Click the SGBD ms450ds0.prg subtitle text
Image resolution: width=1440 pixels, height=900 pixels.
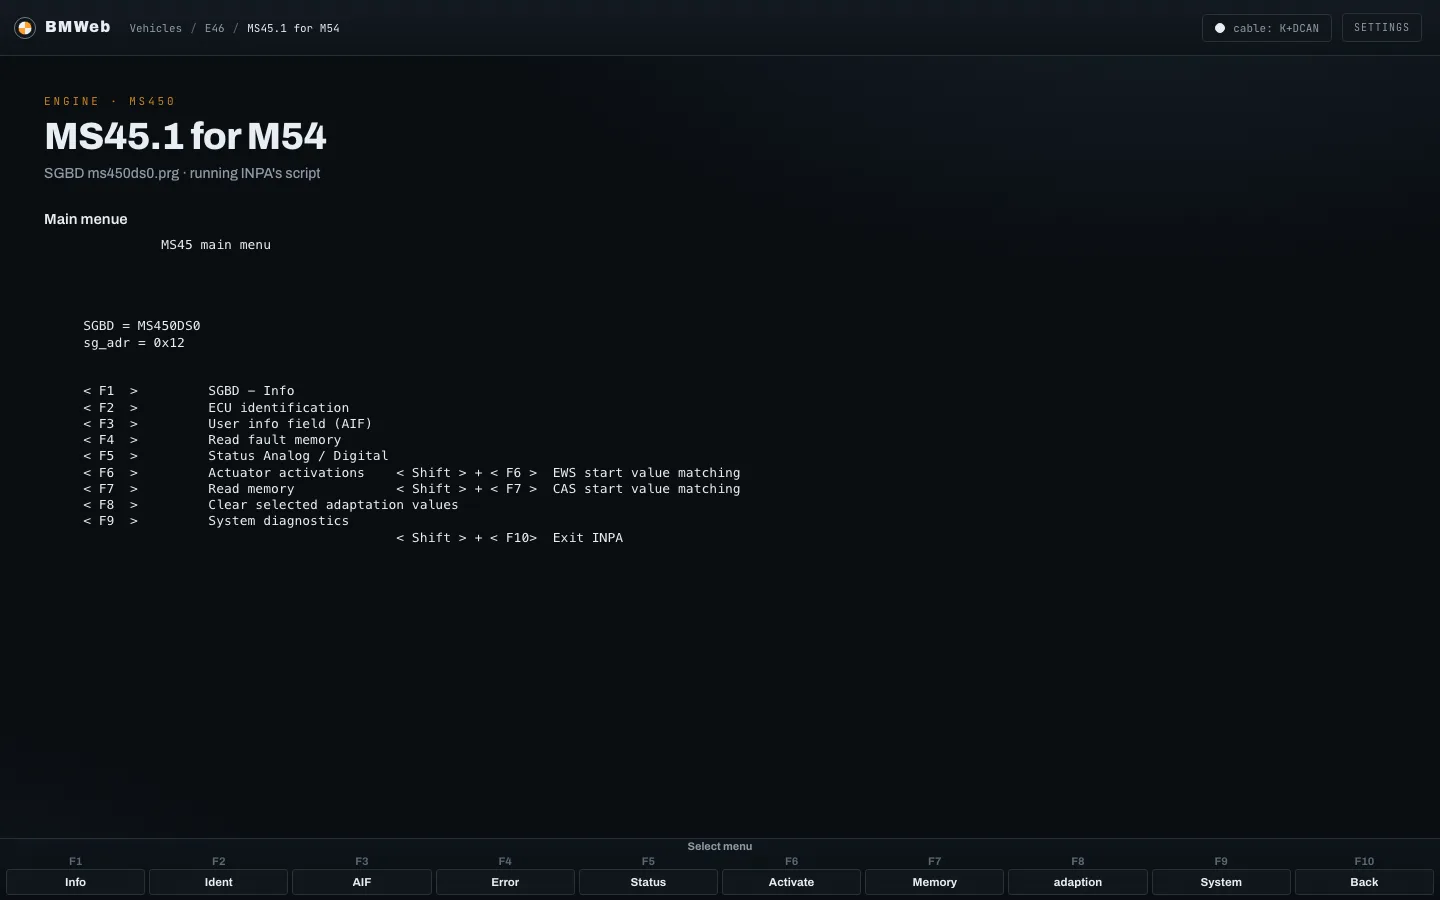point(182,173)
